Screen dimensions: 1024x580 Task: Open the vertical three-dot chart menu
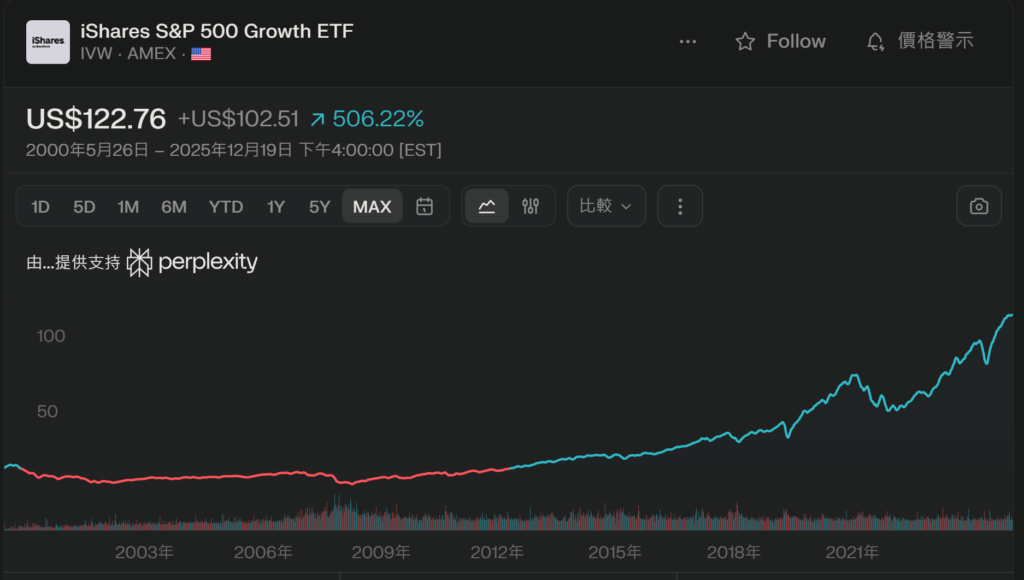(680, 206)
